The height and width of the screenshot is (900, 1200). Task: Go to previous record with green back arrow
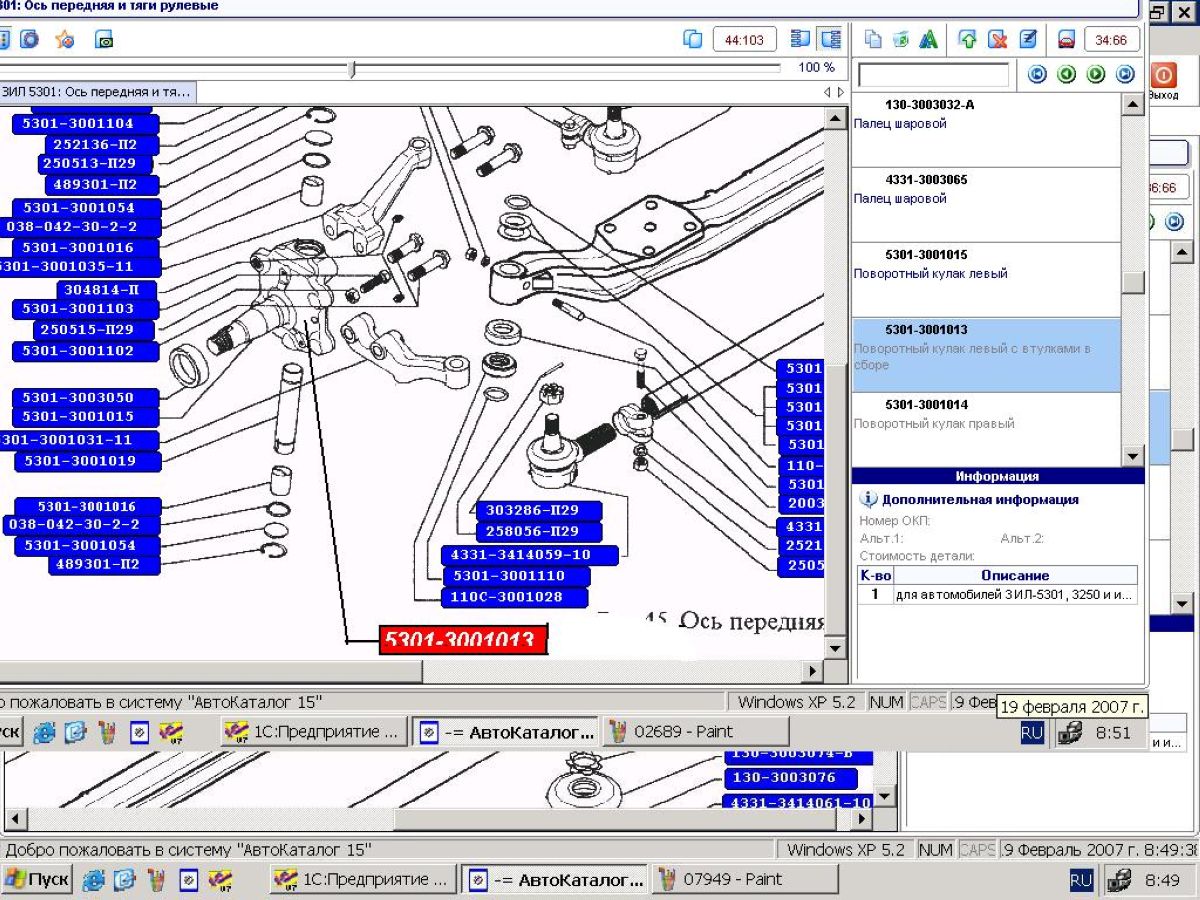(x=1067, y=74)
